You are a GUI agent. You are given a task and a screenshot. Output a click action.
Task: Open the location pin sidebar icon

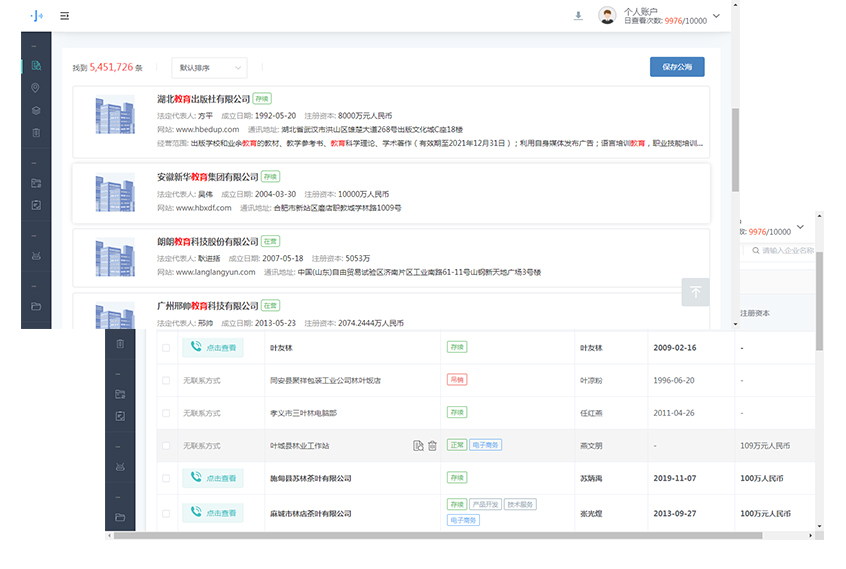36,87
